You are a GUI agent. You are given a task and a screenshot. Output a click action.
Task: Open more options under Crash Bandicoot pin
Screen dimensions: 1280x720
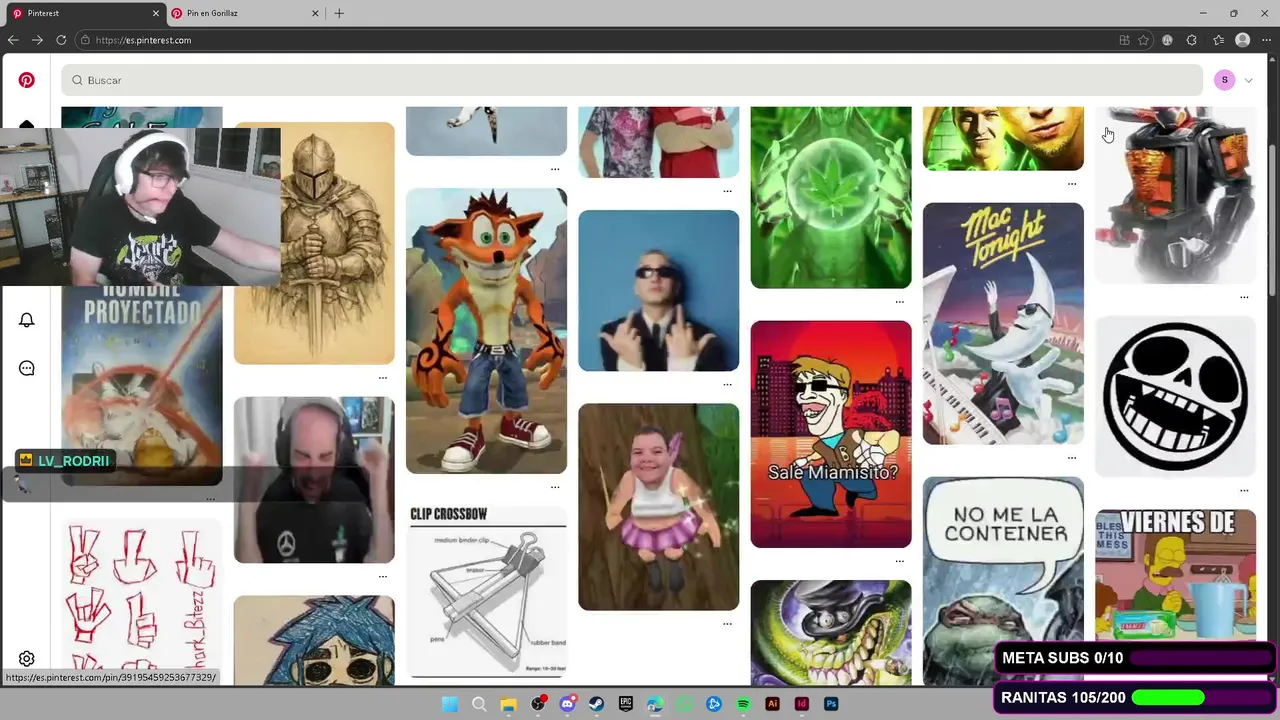tap(555, 487)
